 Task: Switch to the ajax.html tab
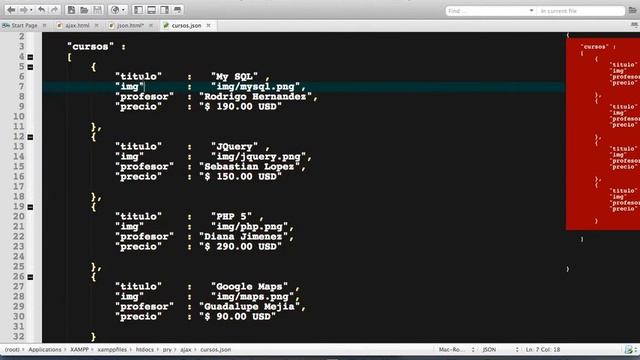pos(77,25)
